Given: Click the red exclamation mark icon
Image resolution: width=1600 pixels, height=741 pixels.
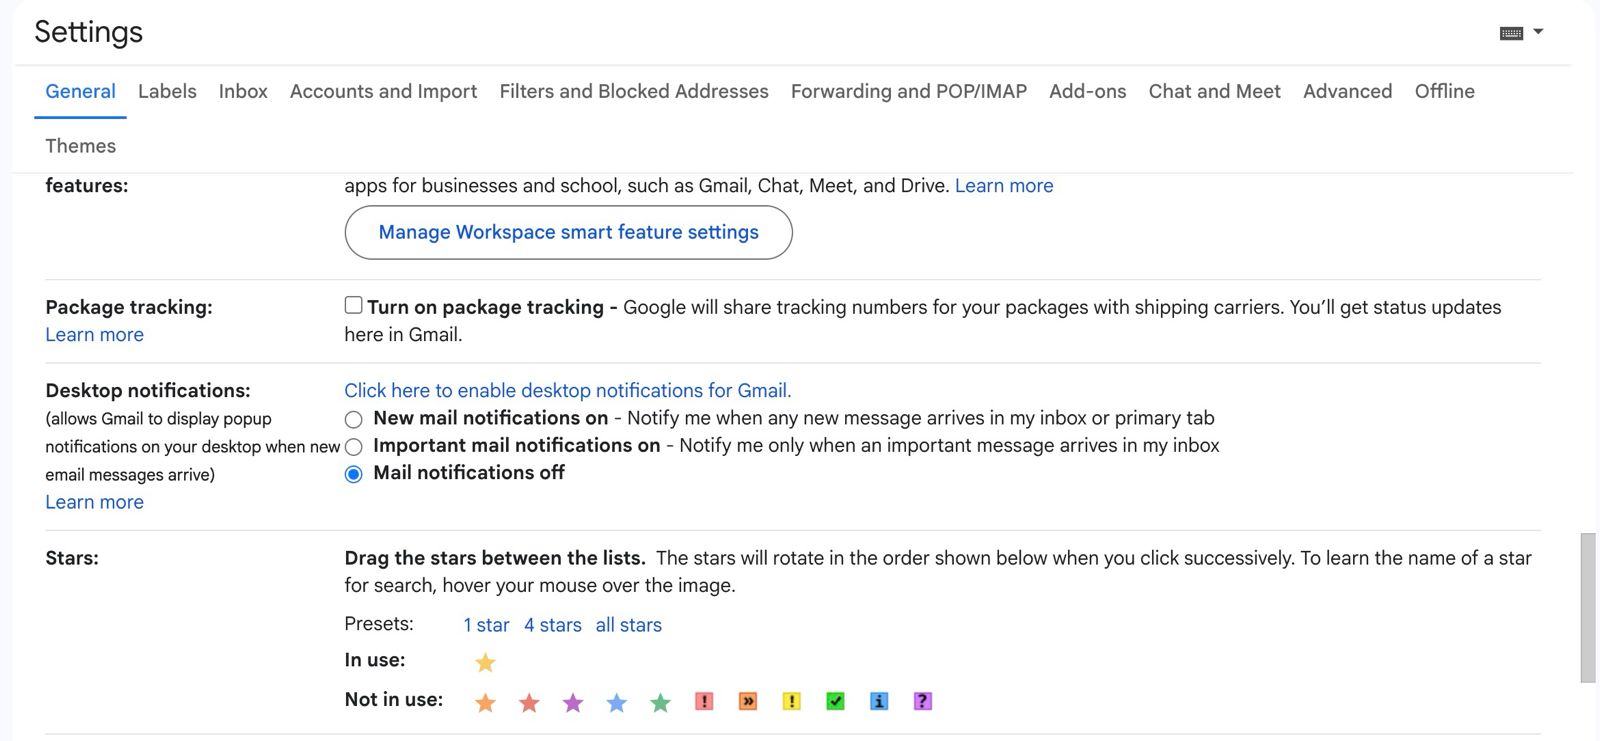Looking at the screenshot, I should point(704,702).
